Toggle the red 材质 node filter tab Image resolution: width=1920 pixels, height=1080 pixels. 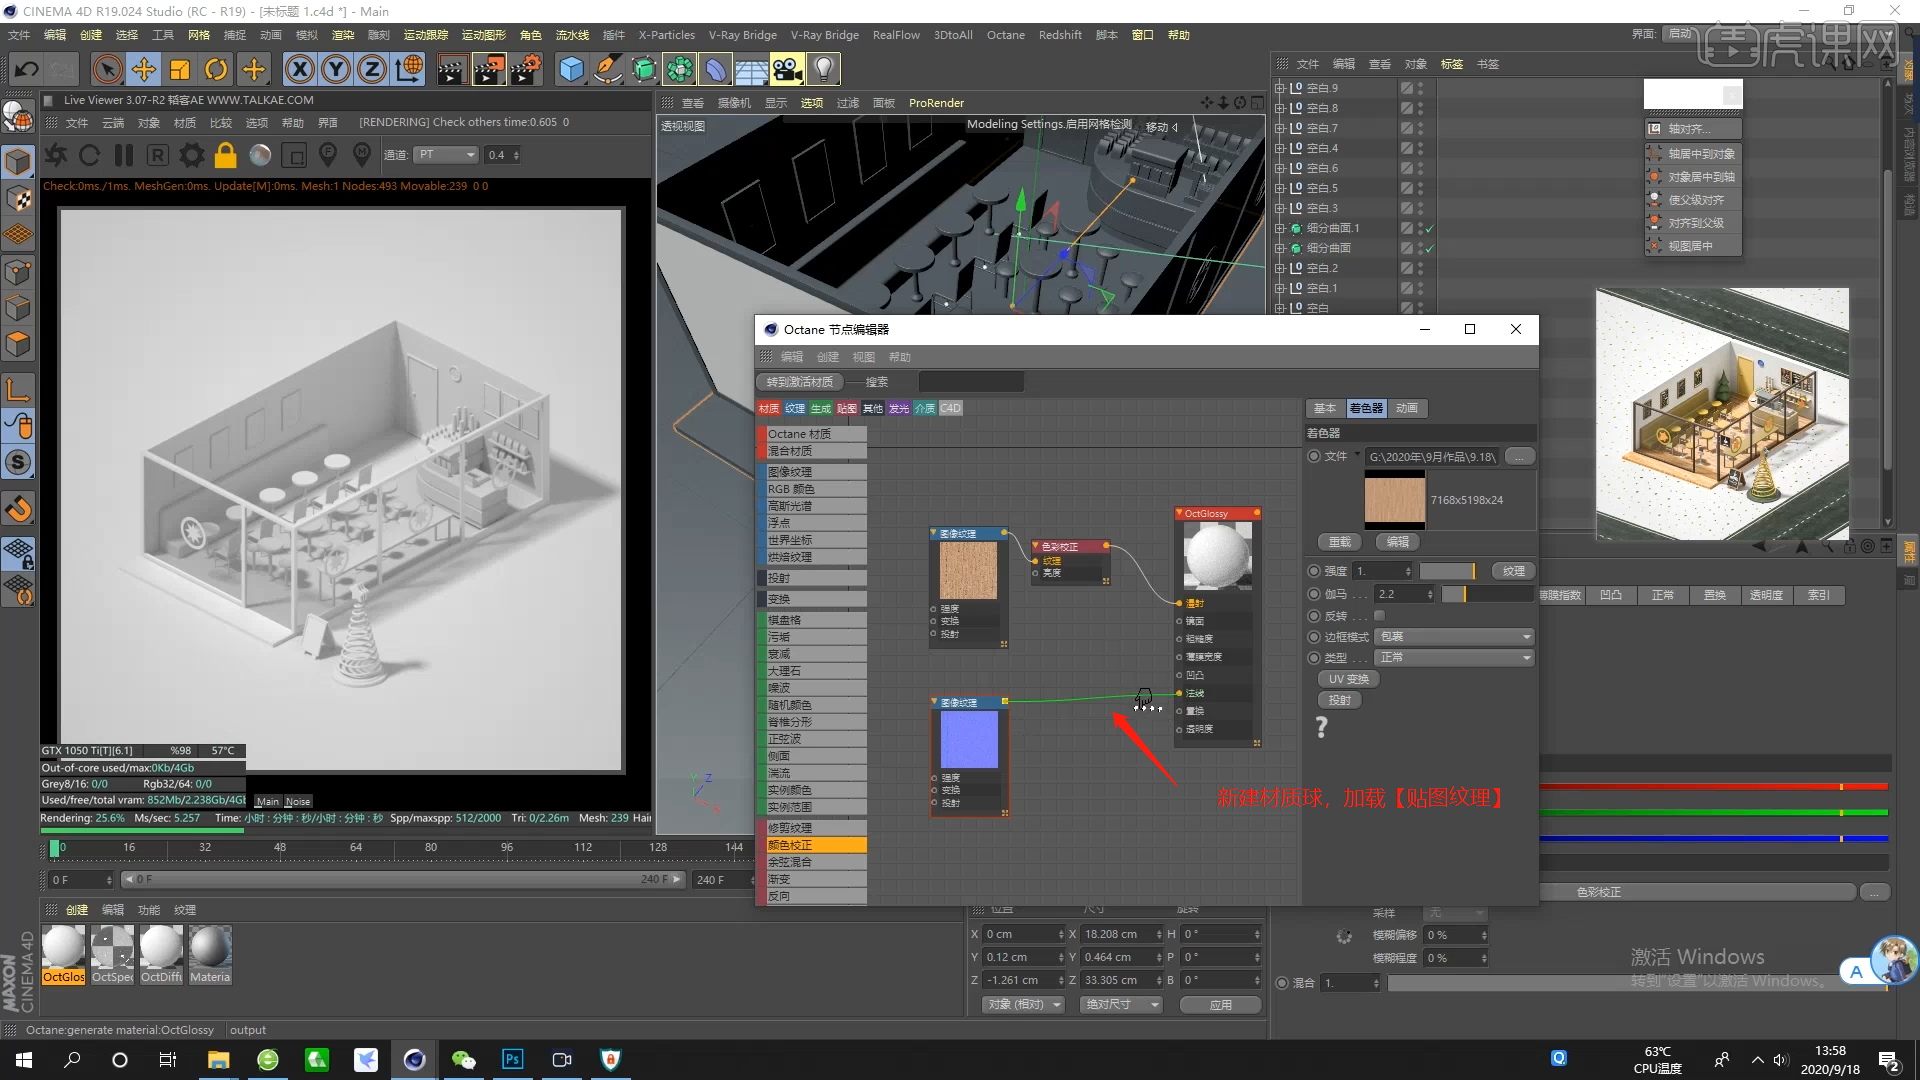click(x=769, y=408)
